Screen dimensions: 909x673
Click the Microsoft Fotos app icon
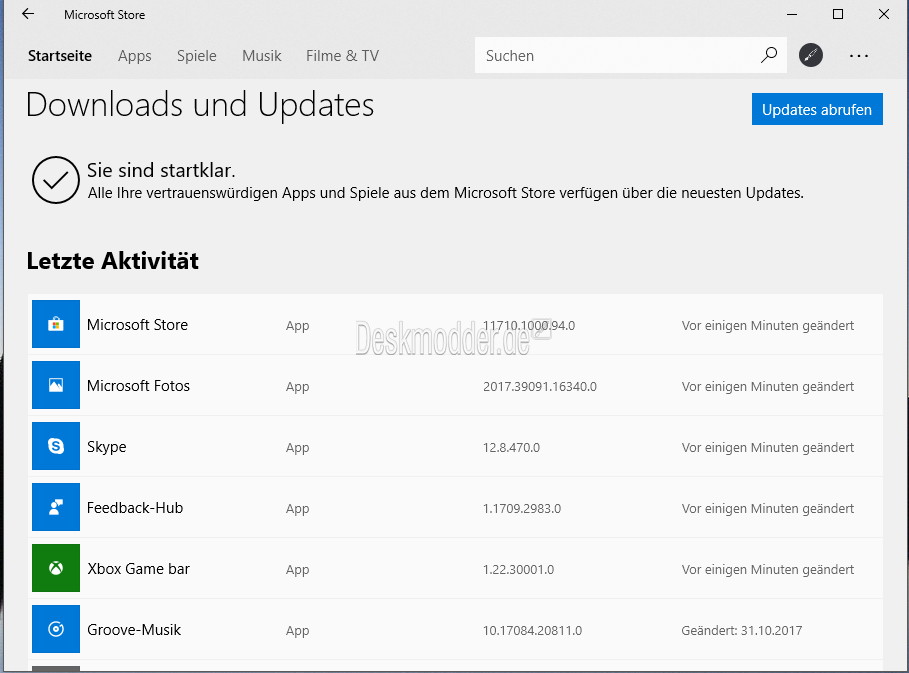click(56, 385)
